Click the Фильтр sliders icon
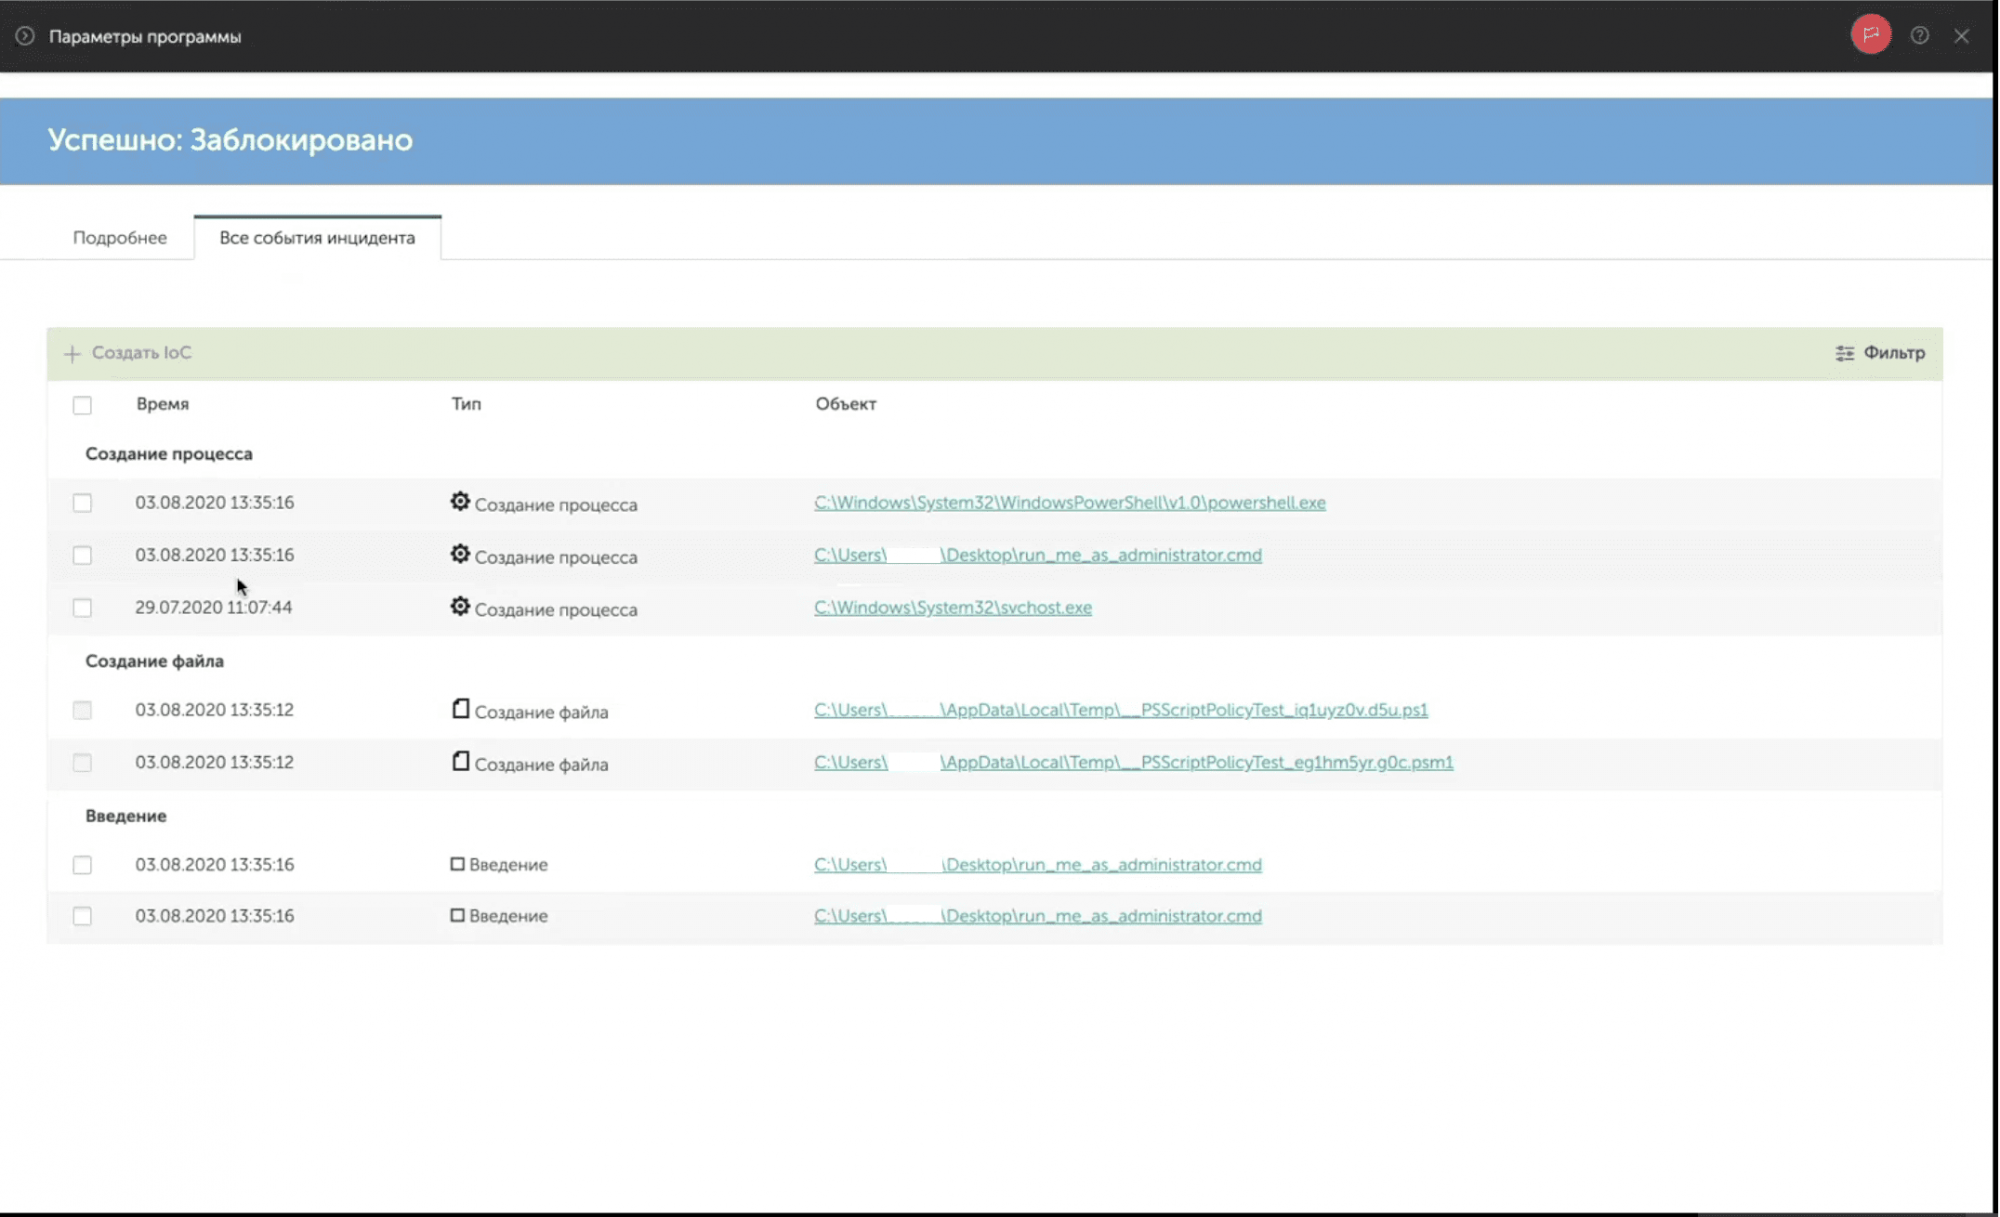 tap(1844, 353)
